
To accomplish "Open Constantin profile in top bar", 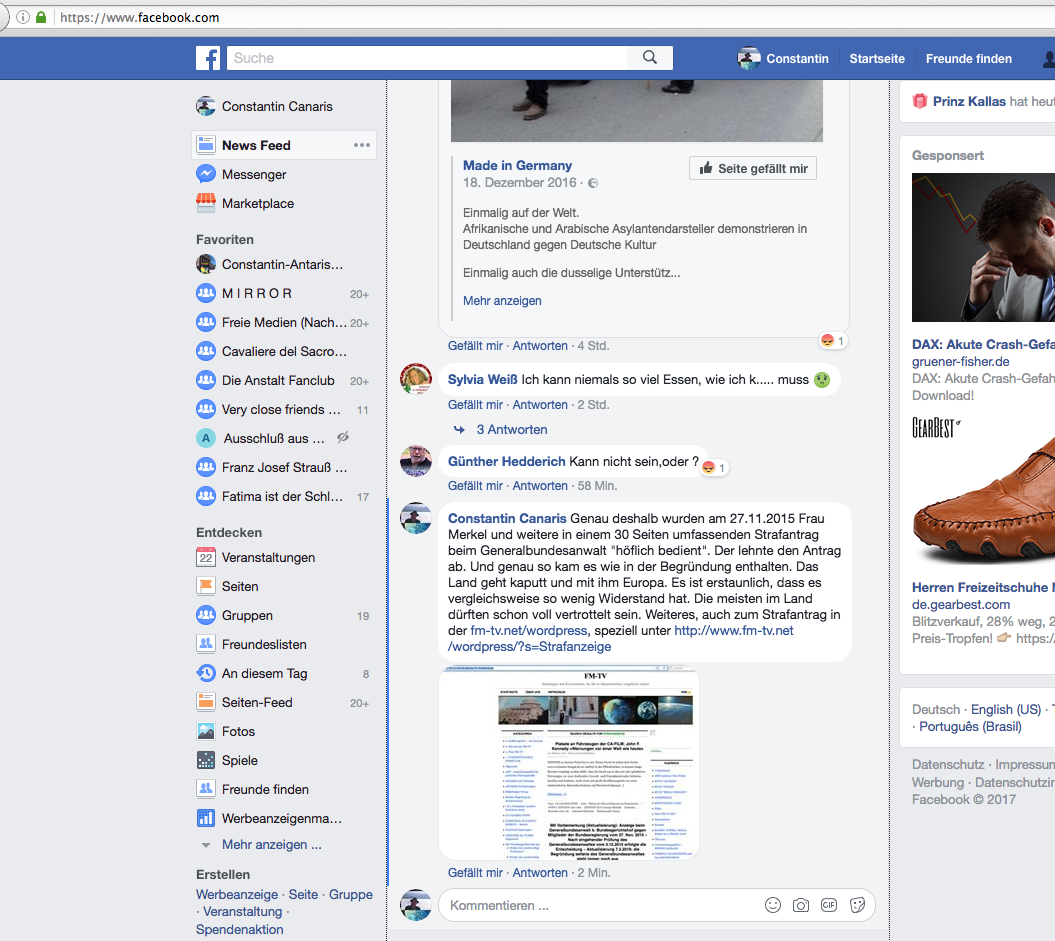I will pyautogui.click(x=783, y=59).
